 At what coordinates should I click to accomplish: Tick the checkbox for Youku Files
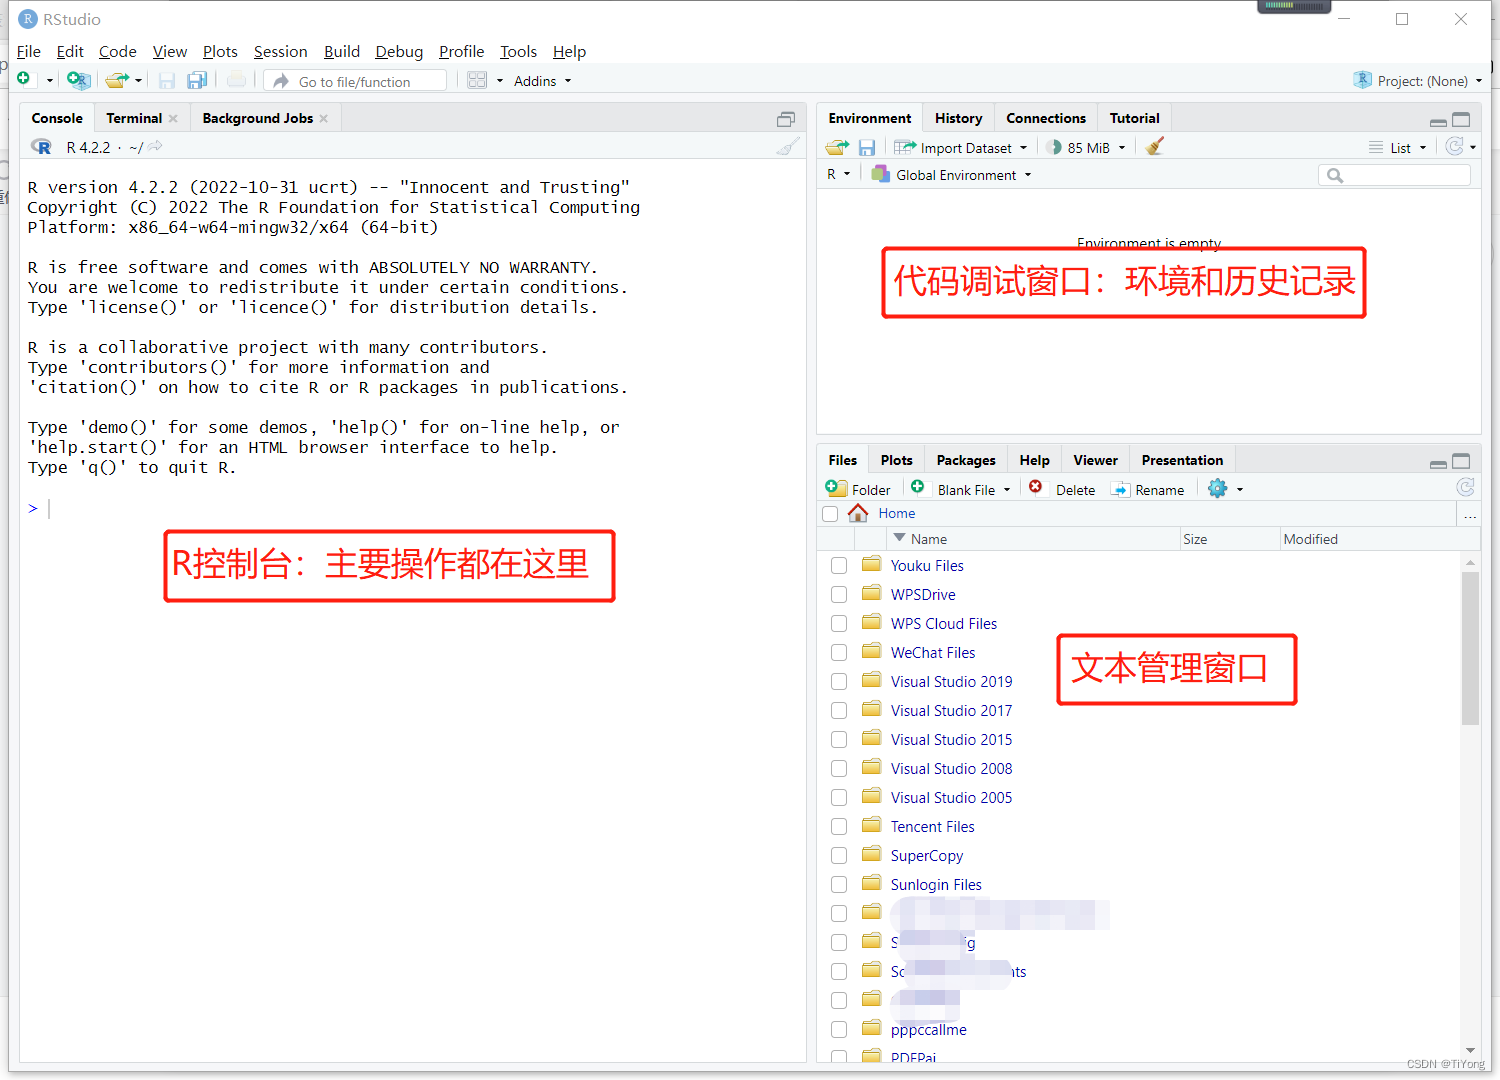coord(839,566)
